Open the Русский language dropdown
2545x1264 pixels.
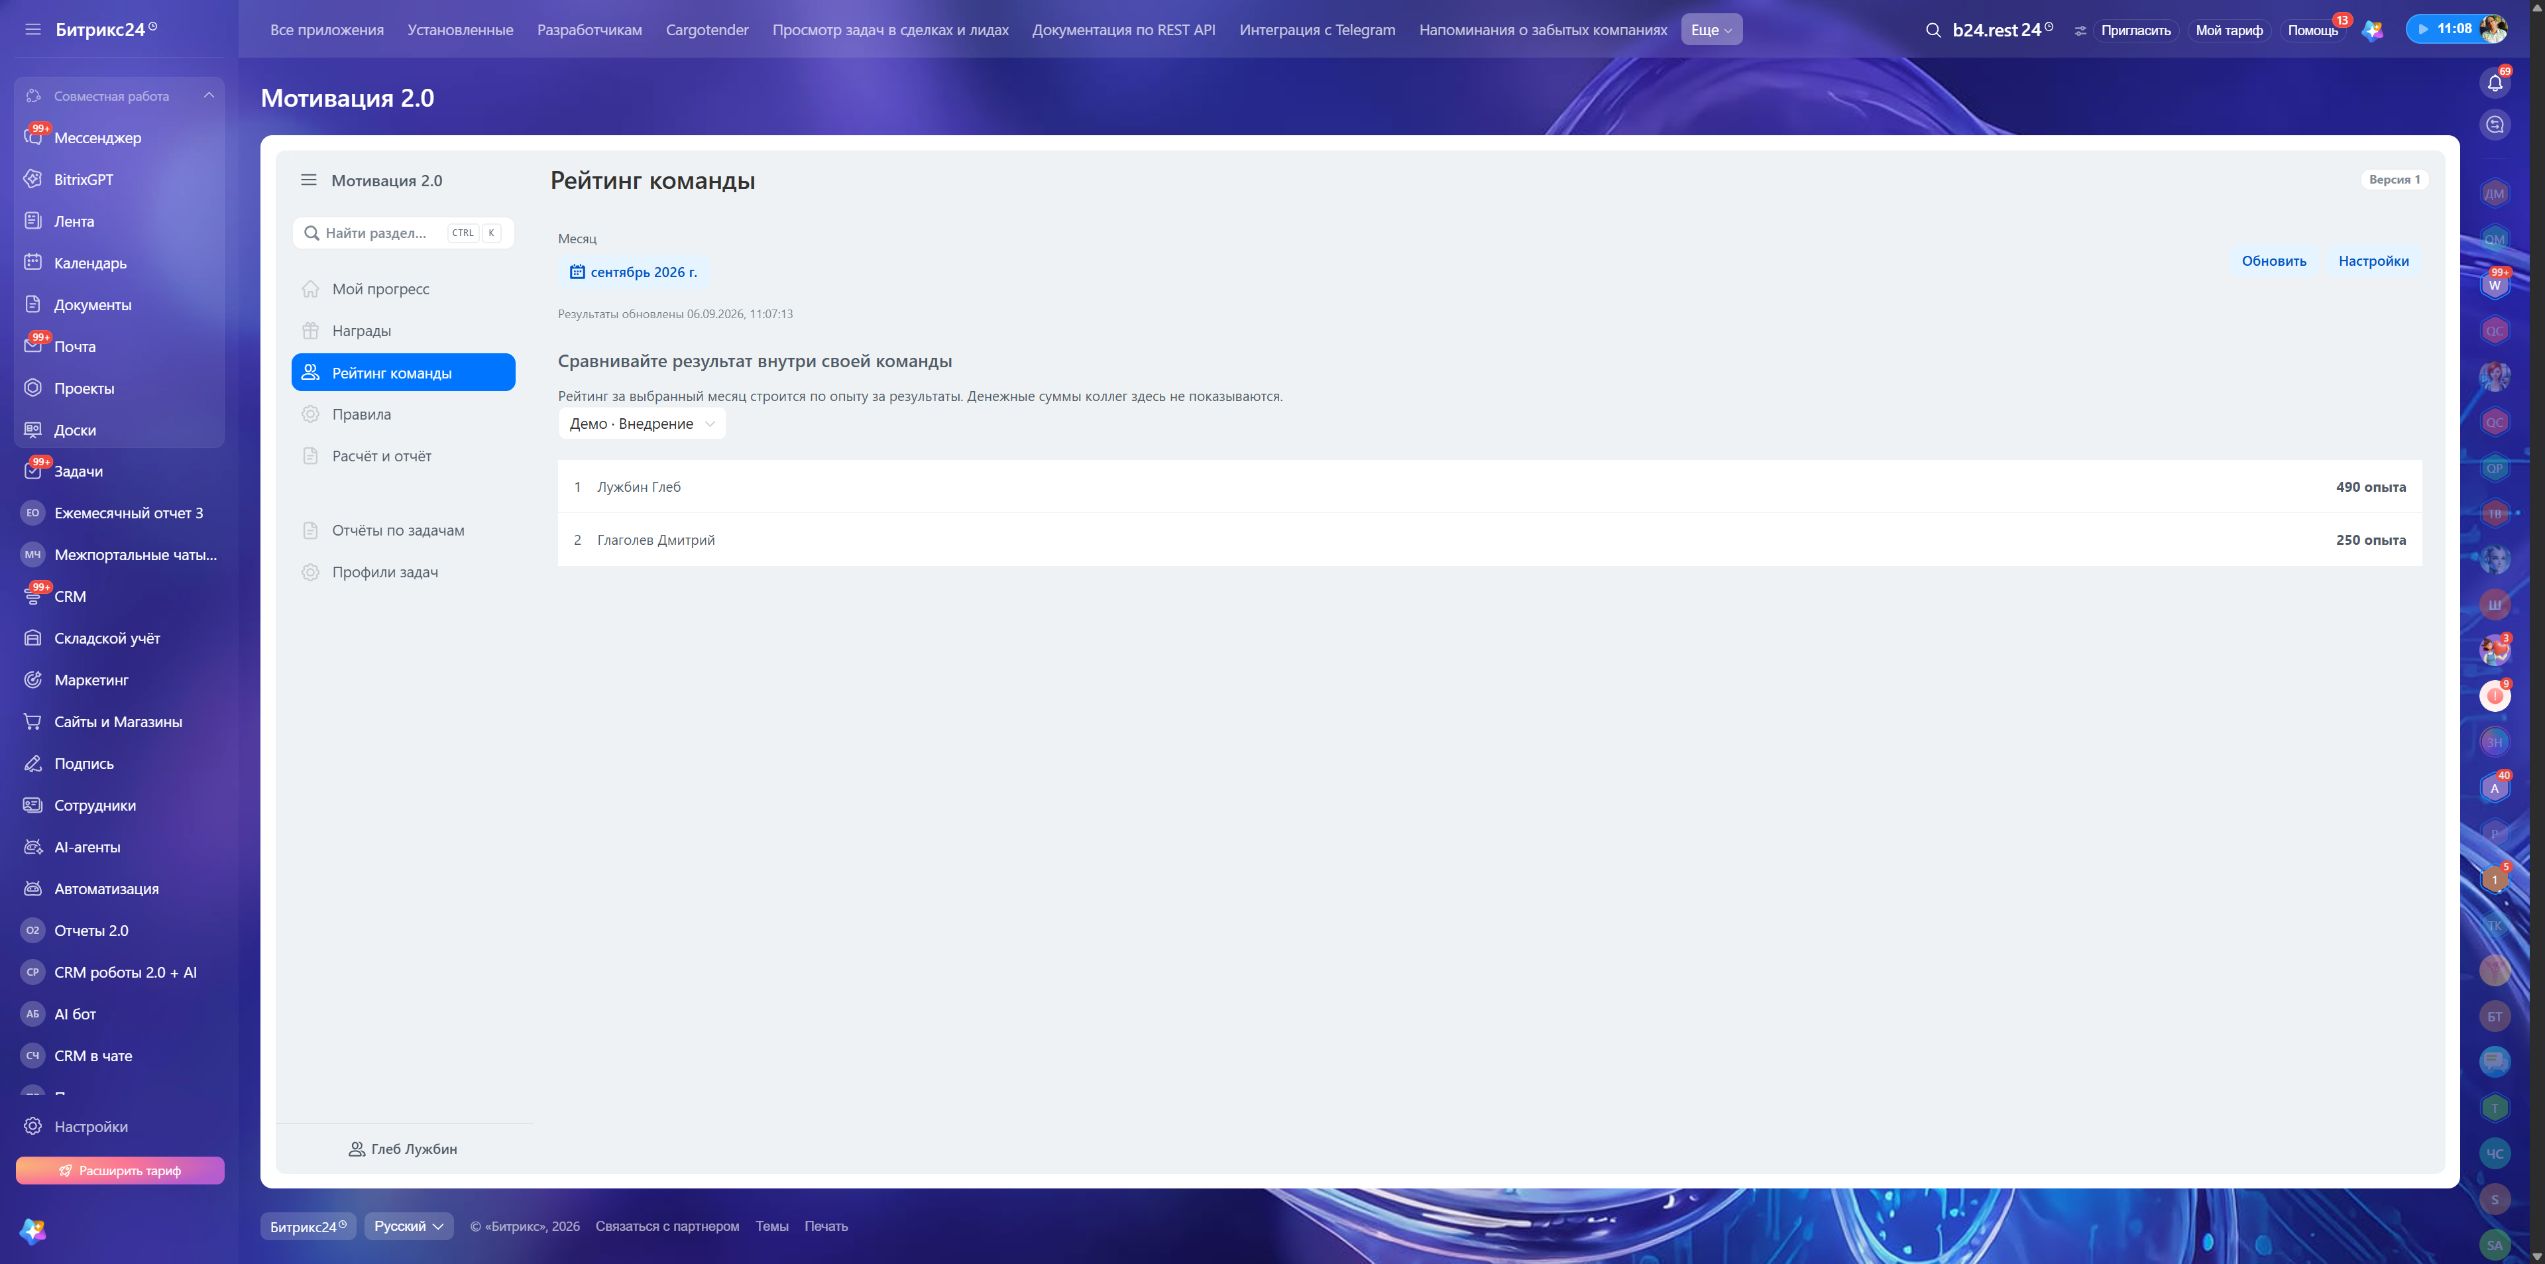(409, 1226)
